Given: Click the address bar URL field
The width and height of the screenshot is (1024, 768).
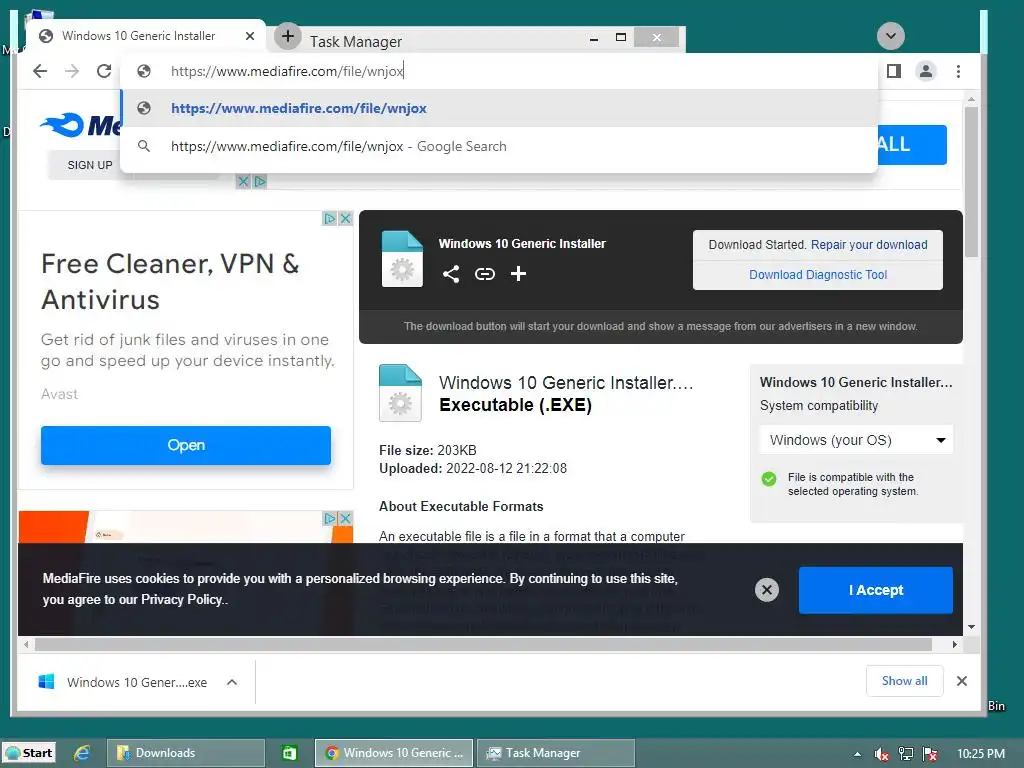Looking at the screenshot, I should tap(500, 71).
